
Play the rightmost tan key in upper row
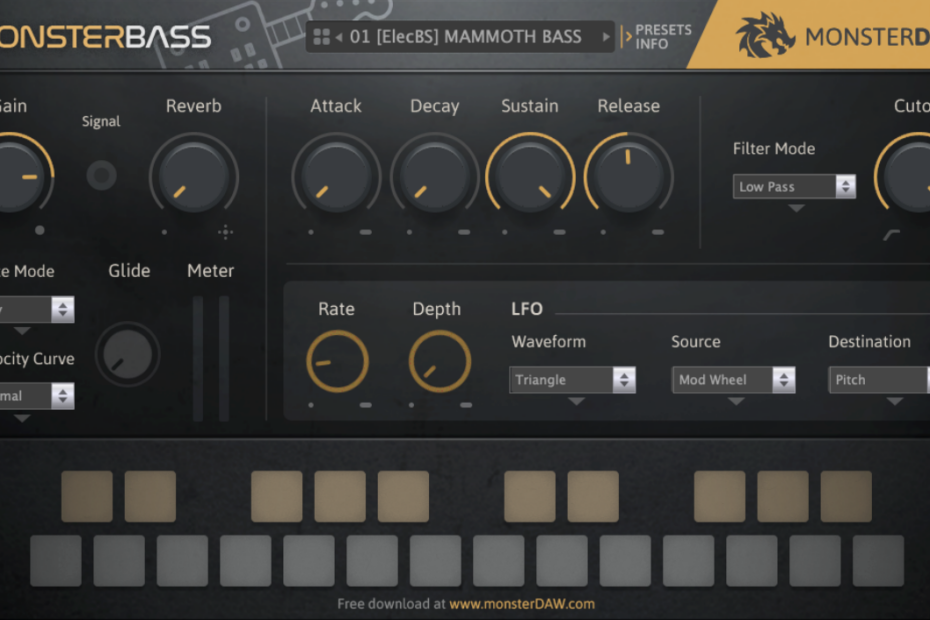point(846,497)
